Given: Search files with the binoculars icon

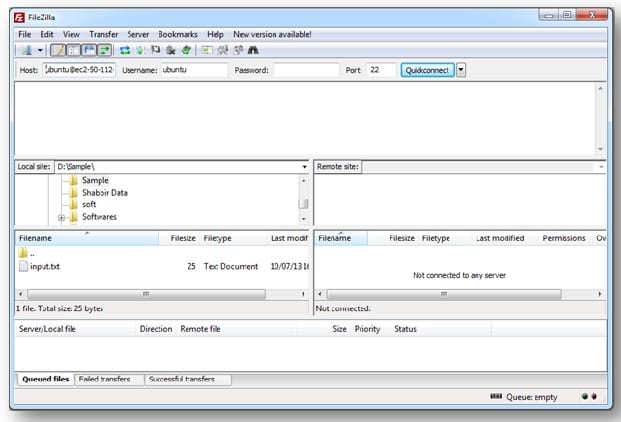Looking at the screenshot, I should tap(253, 50).
